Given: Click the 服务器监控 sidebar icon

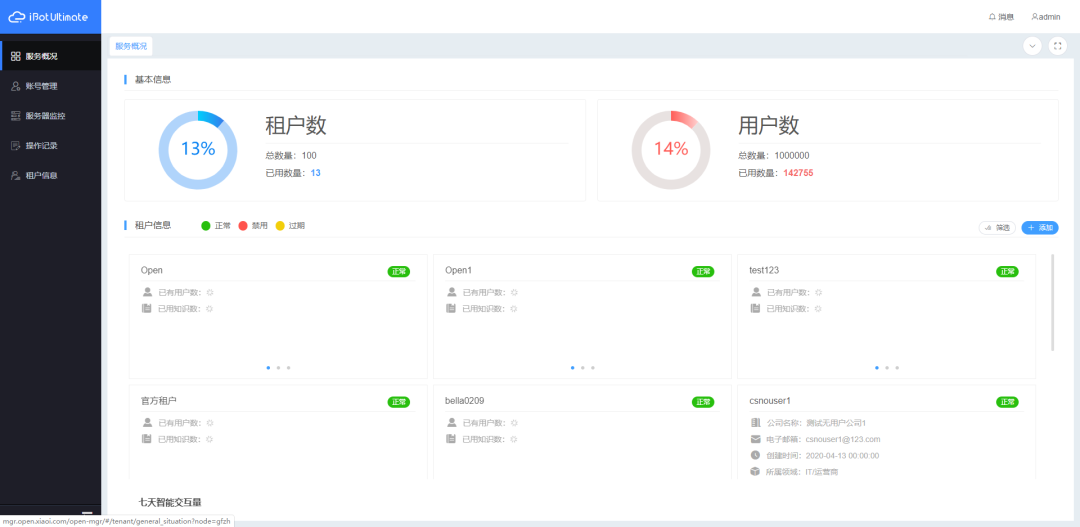Looking at the screenshot, I should click(15, 116).
